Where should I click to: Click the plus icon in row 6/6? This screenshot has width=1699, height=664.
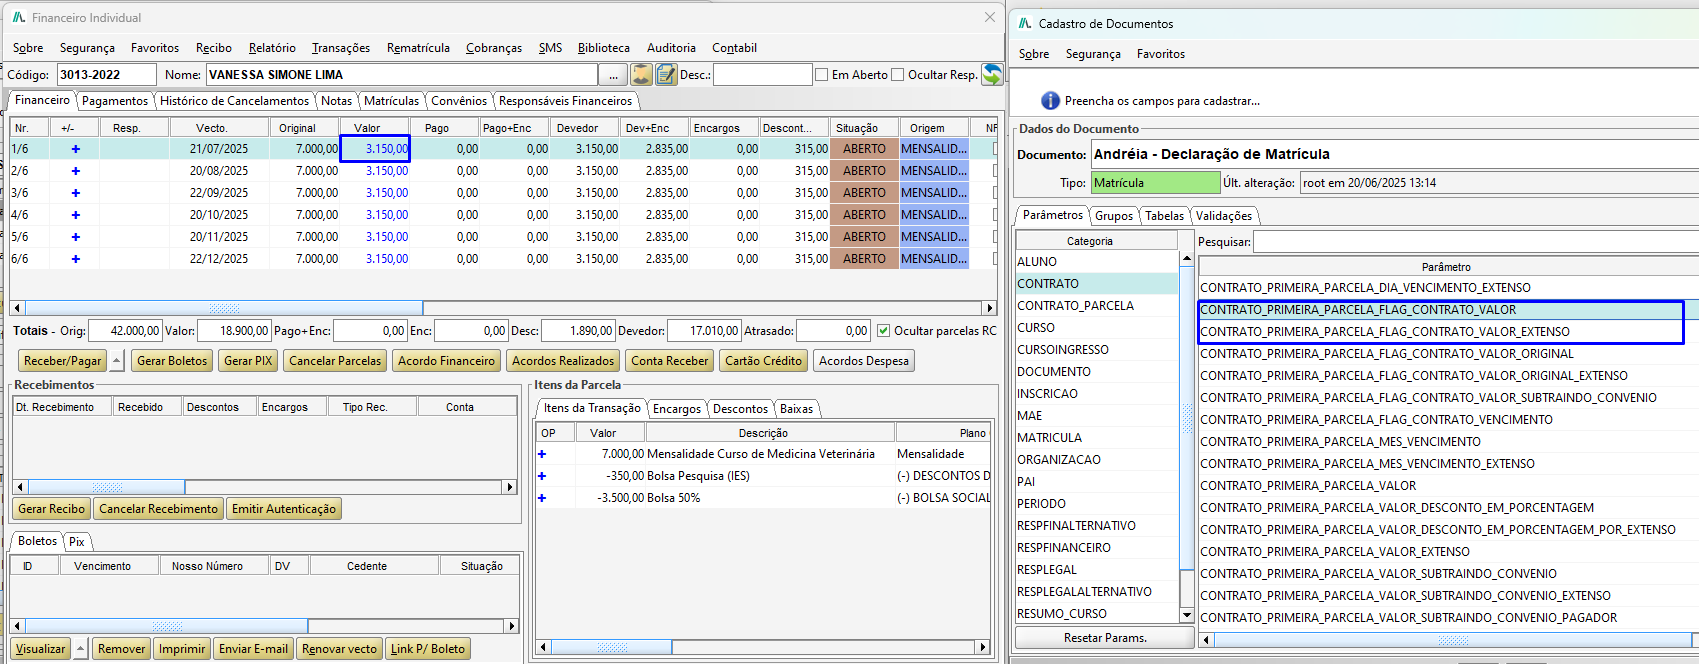pyautogui.click(x=75, y=259)
